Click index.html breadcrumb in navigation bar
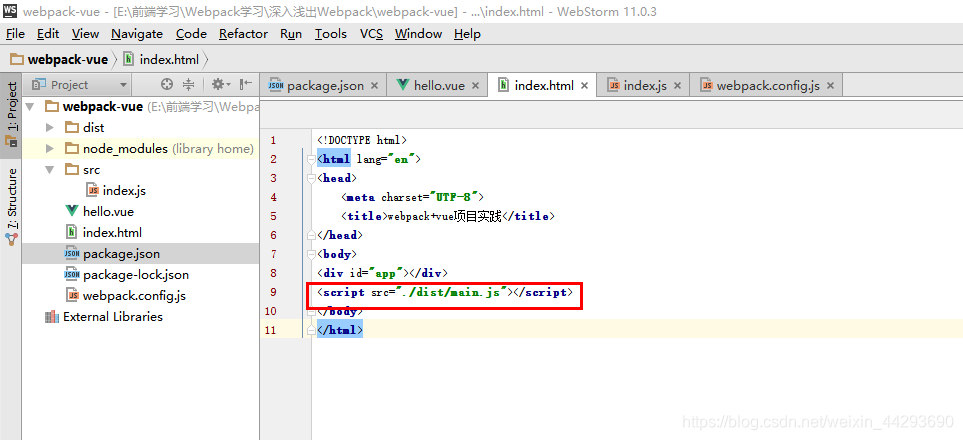Viewport: 963px width, 440px height. tap(161, 60)
